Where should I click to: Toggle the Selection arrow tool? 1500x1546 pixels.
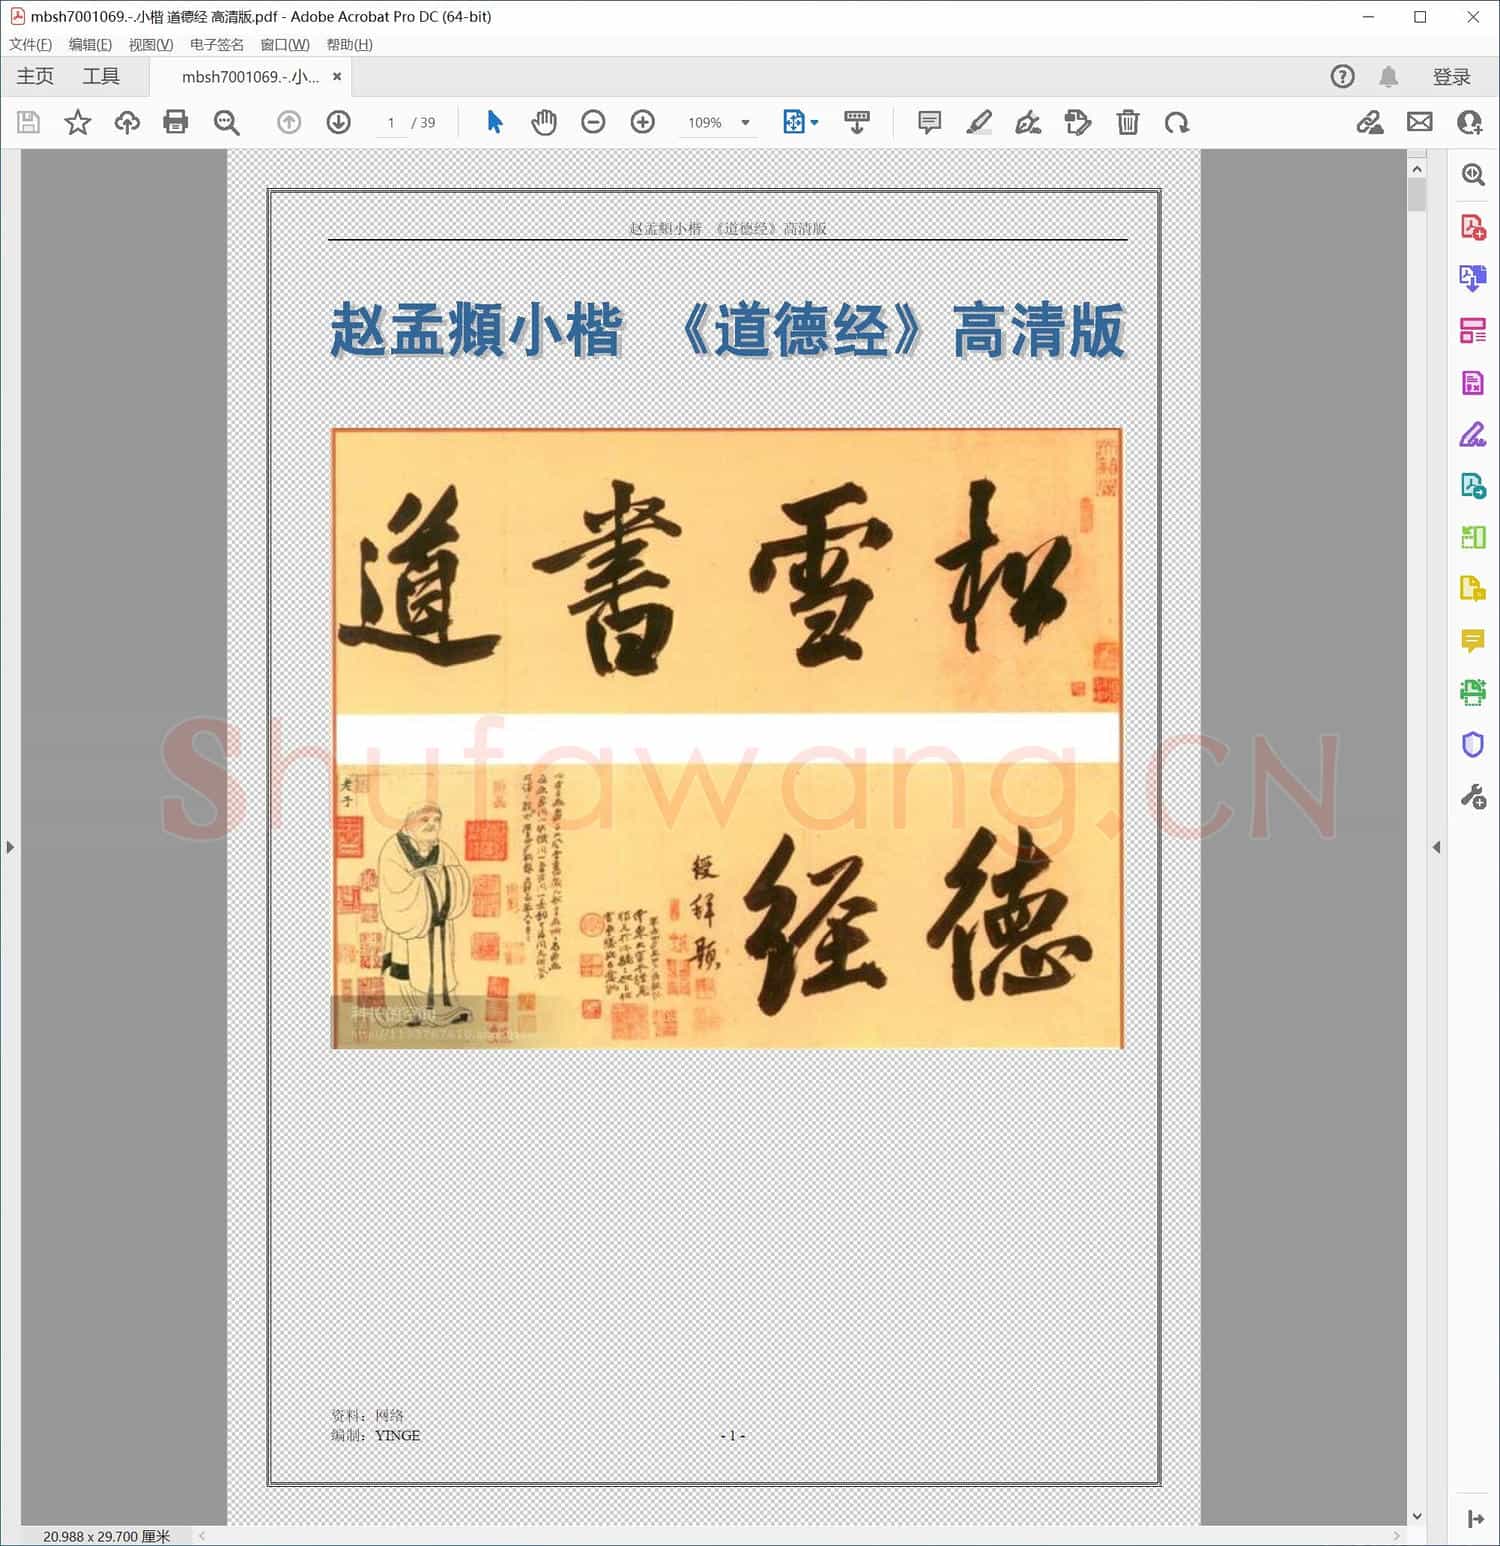pyautogui.click(x=494, y=122)
